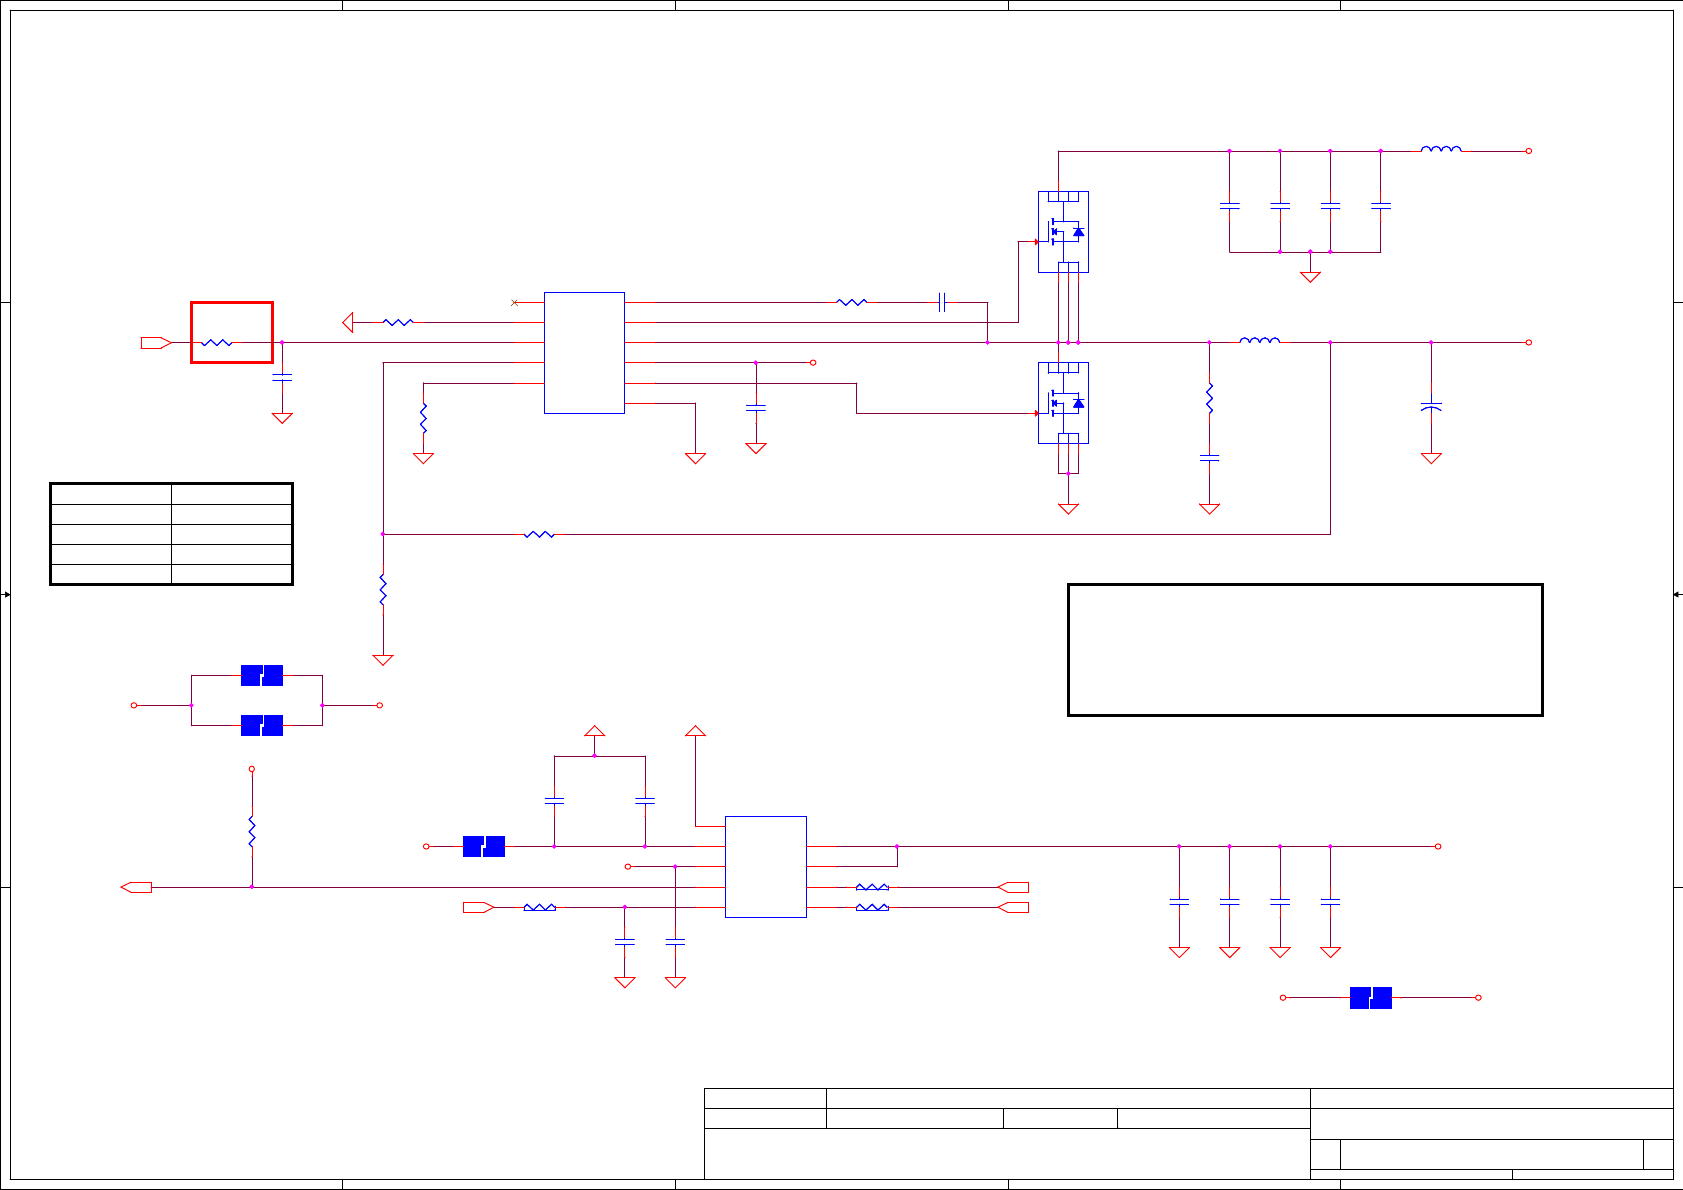This screenshot has height=1190, width=1683.
Task: Click the no-connect X marker on the controller
Action: 514,302
